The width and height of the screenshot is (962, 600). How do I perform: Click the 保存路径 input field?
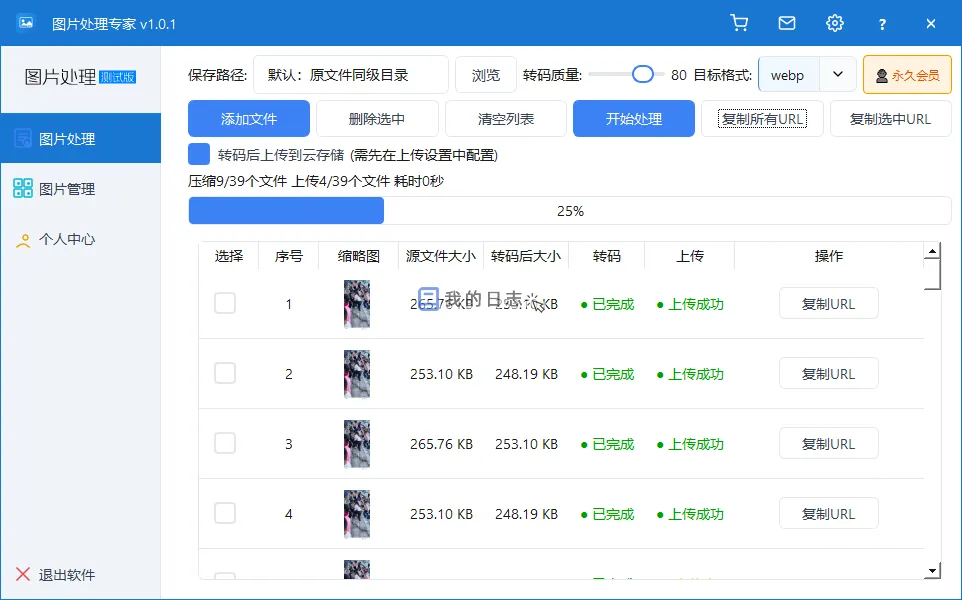(x=351, y=75)
